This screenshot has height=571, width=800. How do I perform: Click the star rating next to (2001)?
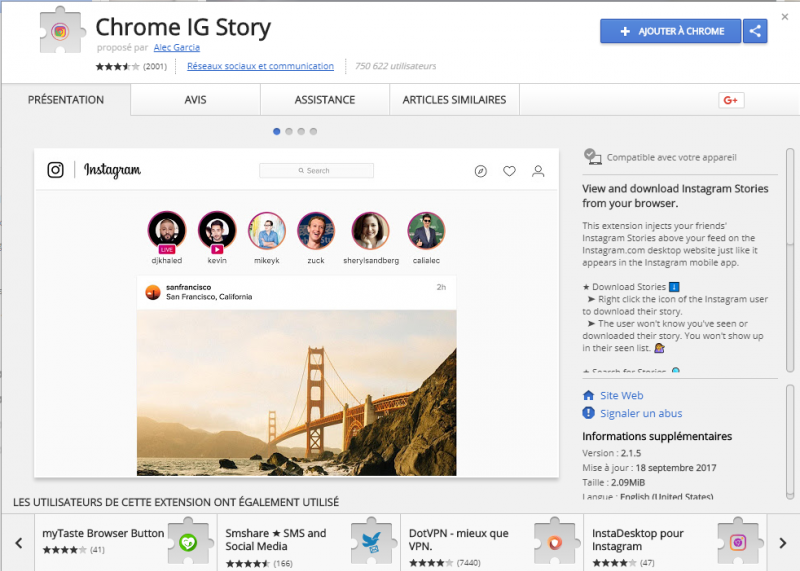(x=117, y=66)
